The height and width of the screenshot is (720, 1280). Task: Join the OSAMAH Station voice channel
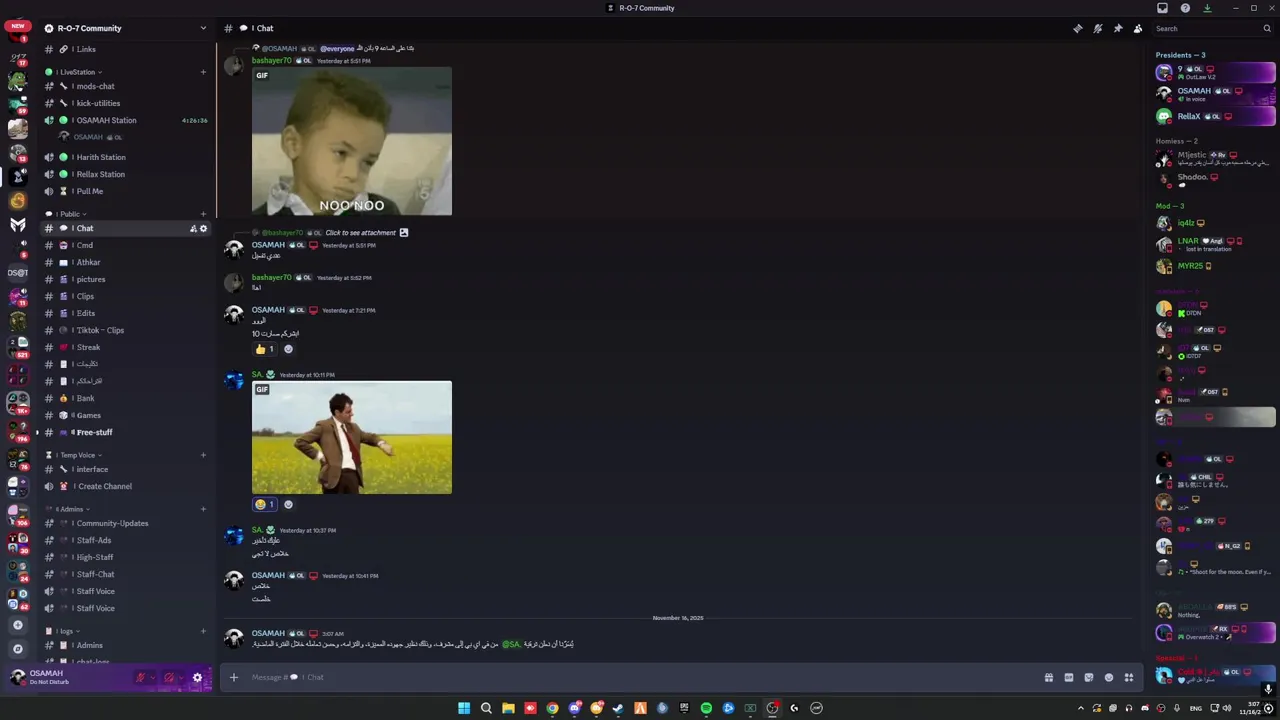point(126,120)
